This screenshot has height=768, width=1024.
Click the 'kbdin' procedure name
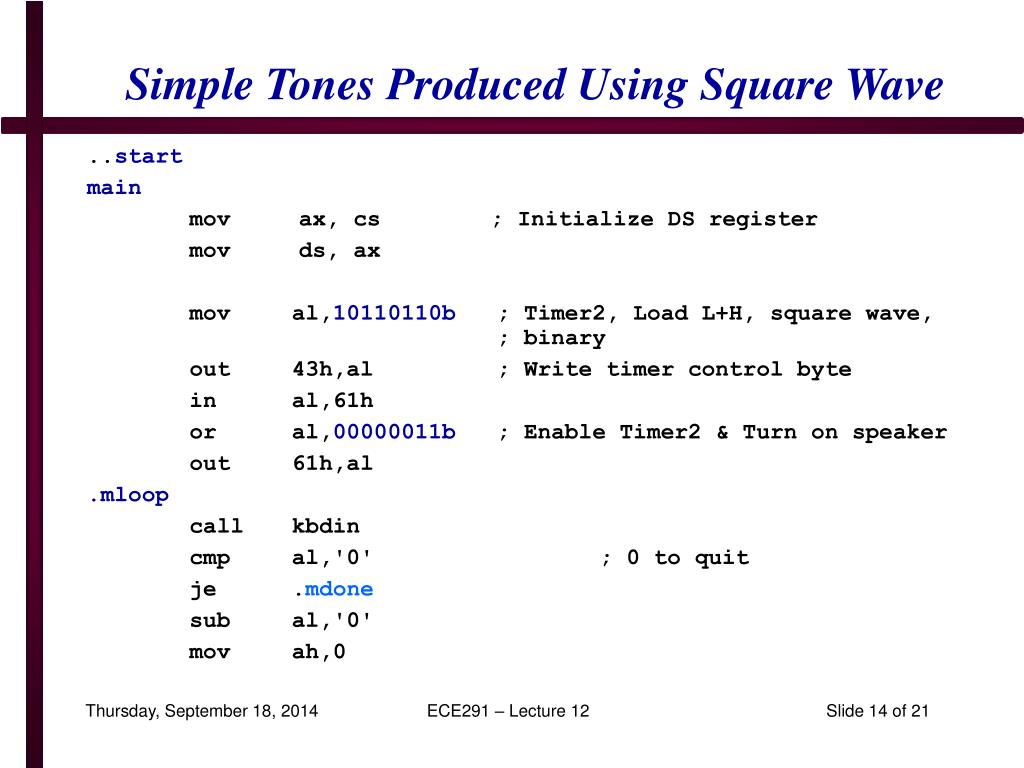325,526
